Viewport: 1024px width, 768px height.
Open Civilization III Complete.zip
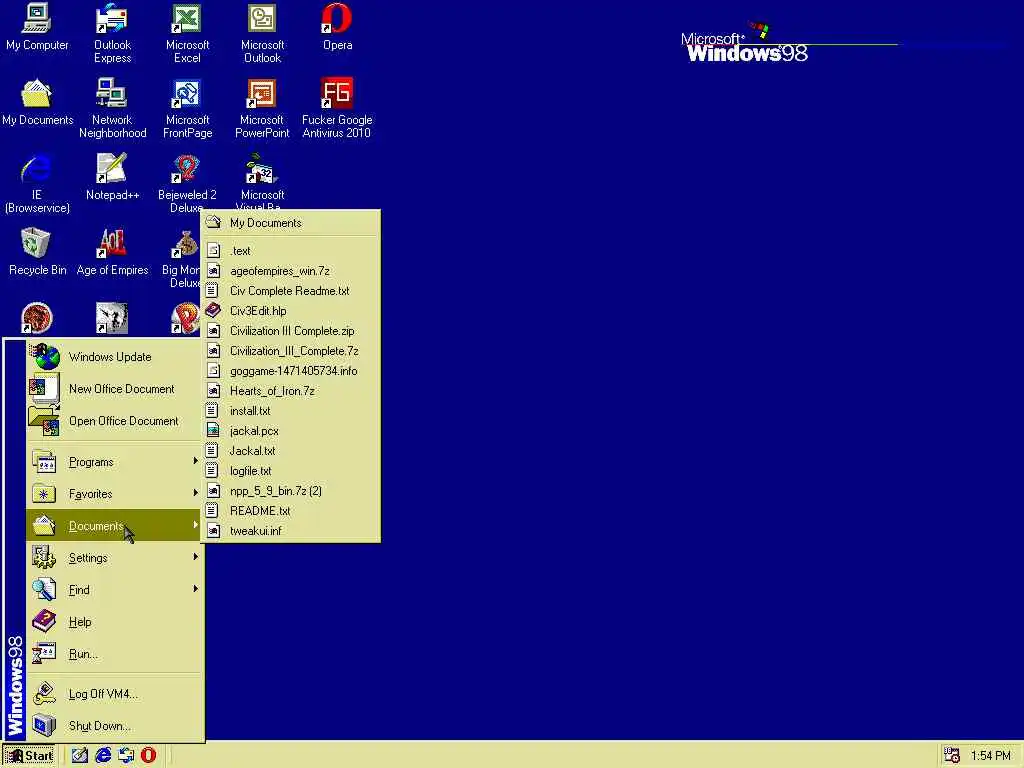(x=291, y=330)
